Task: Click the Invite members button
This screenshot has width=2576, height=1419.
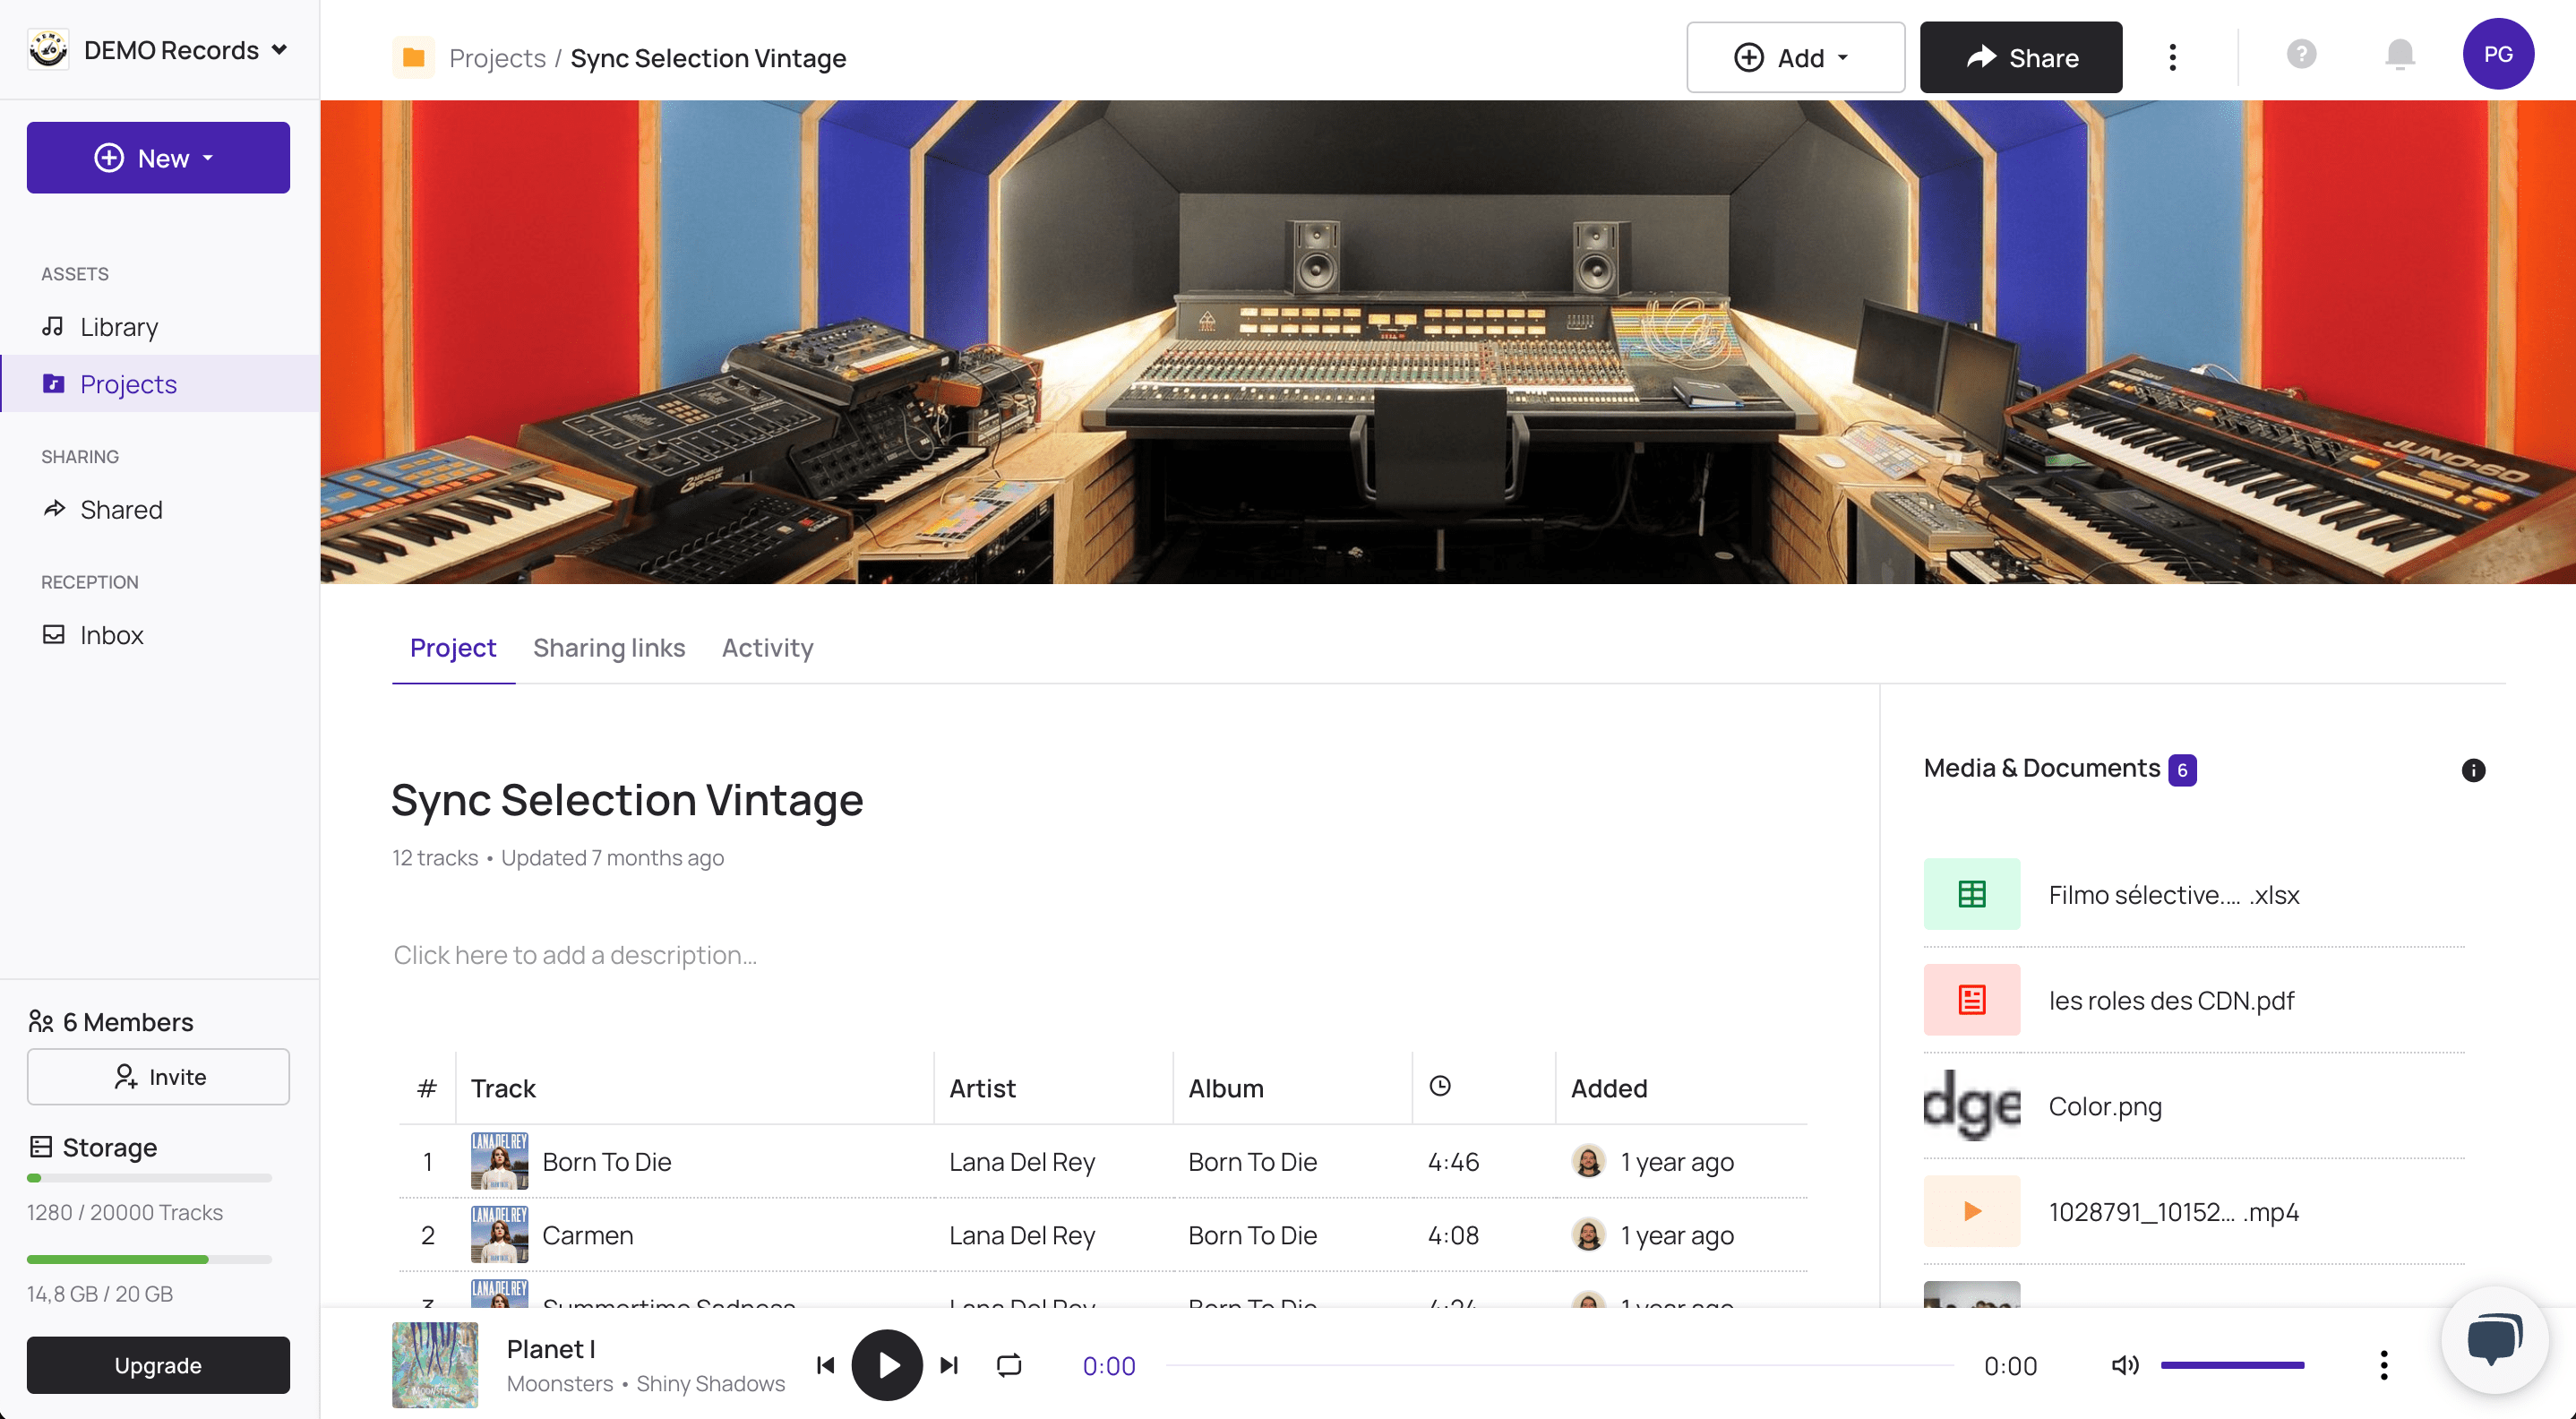Action: pos(158,1077)
